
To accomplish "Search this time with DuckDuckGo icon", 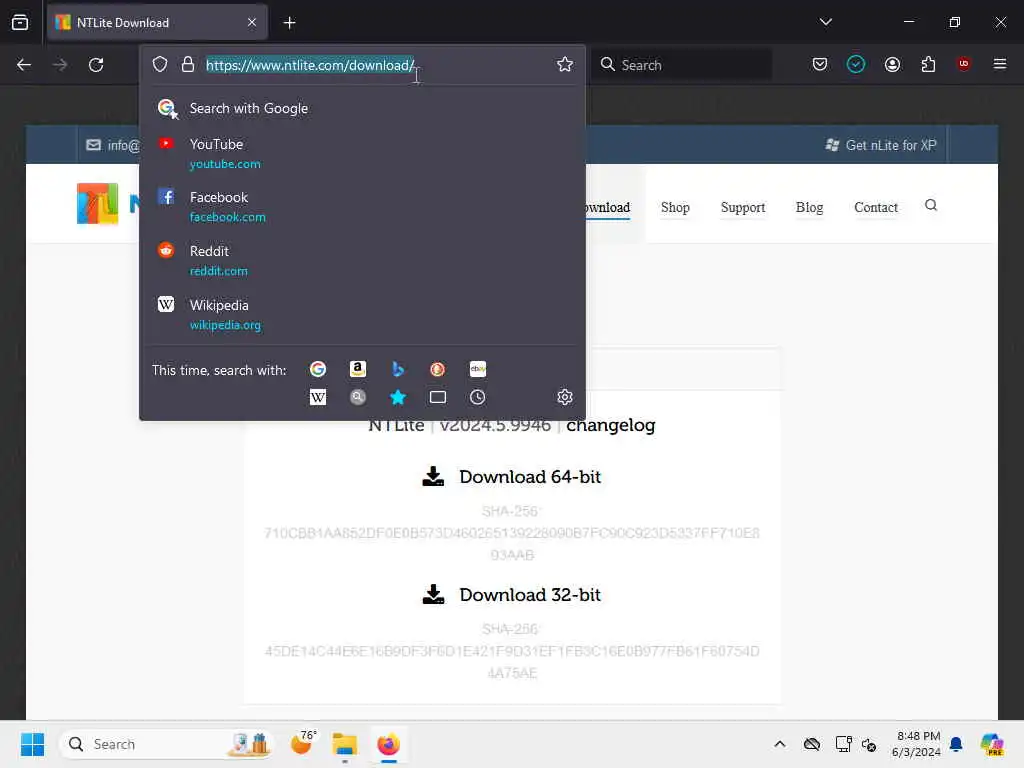I will pos(438,370).
